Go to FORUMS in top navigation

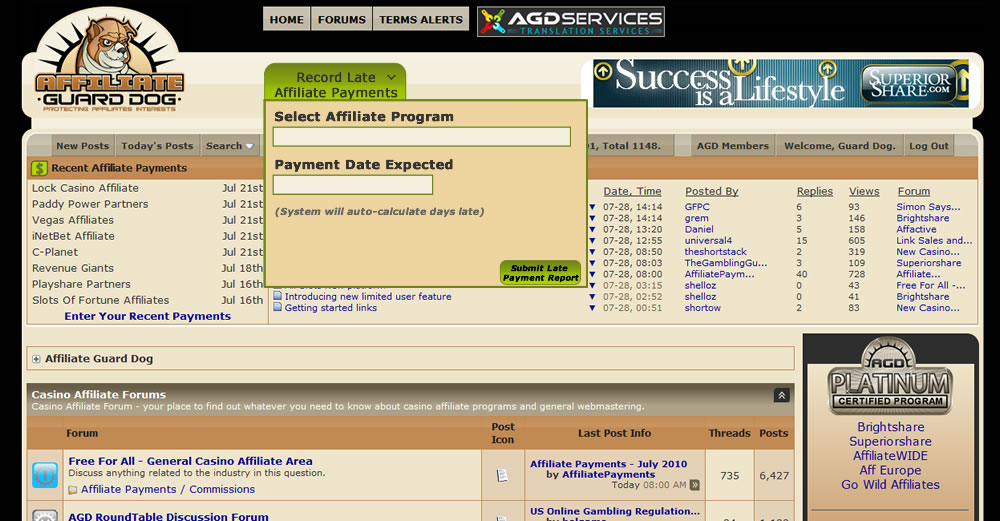[x=342, y=19]
